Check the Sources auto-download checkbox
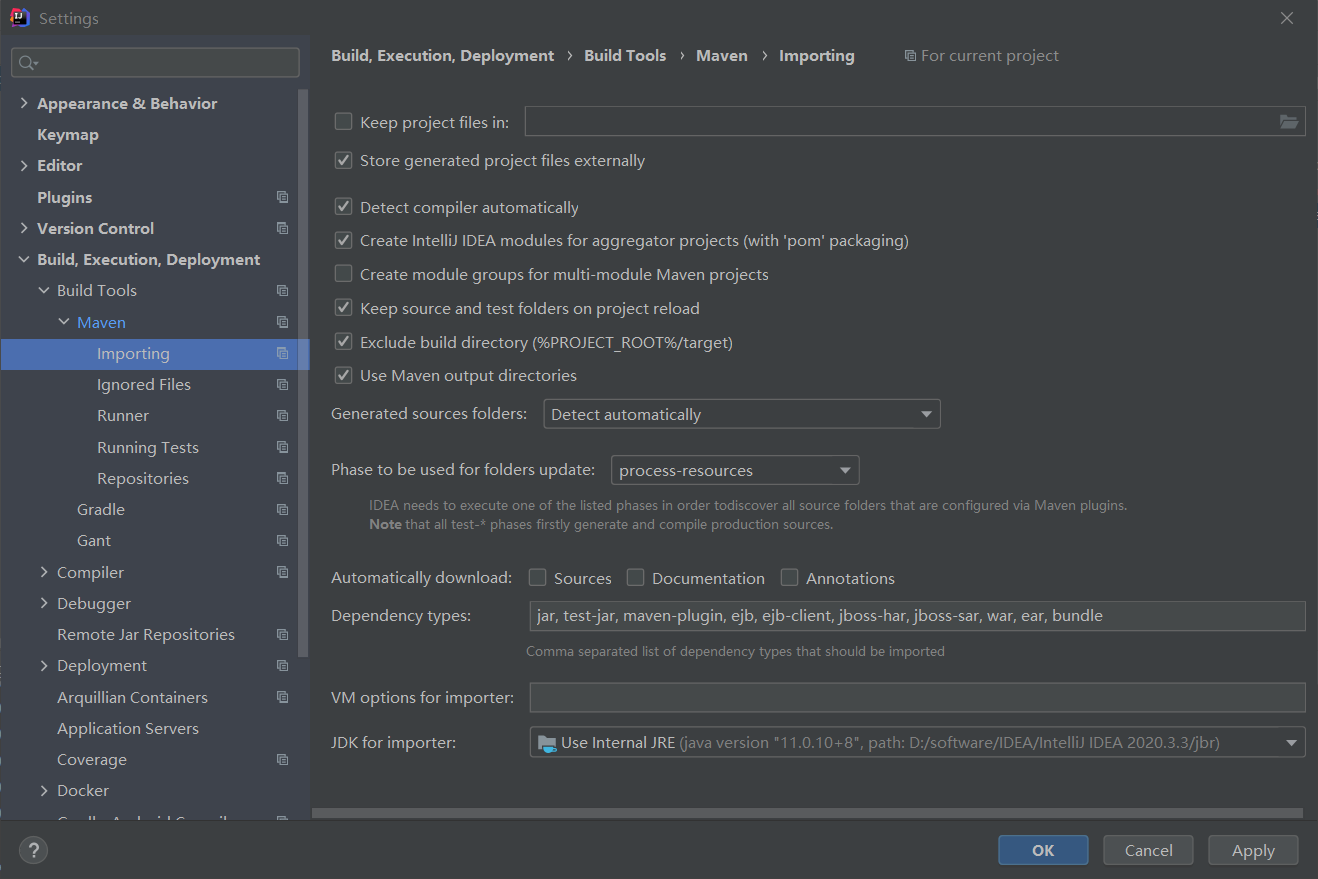Image resolution: width=1318 pixels, height=879 pixels. coord(538,578)
